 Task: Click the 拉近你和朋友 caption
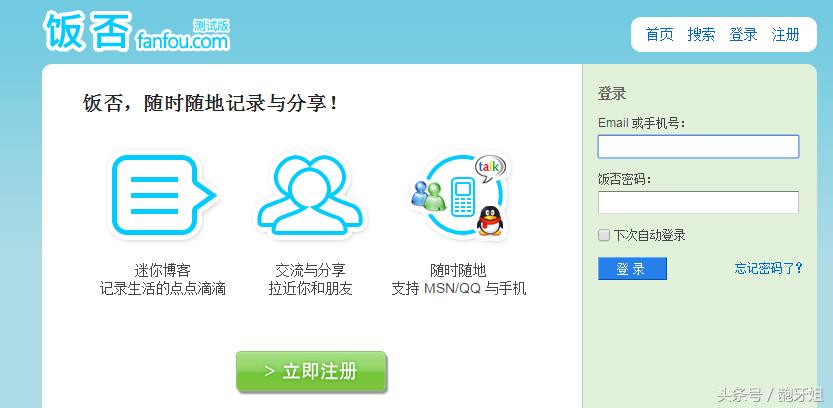tap(310, 288)
